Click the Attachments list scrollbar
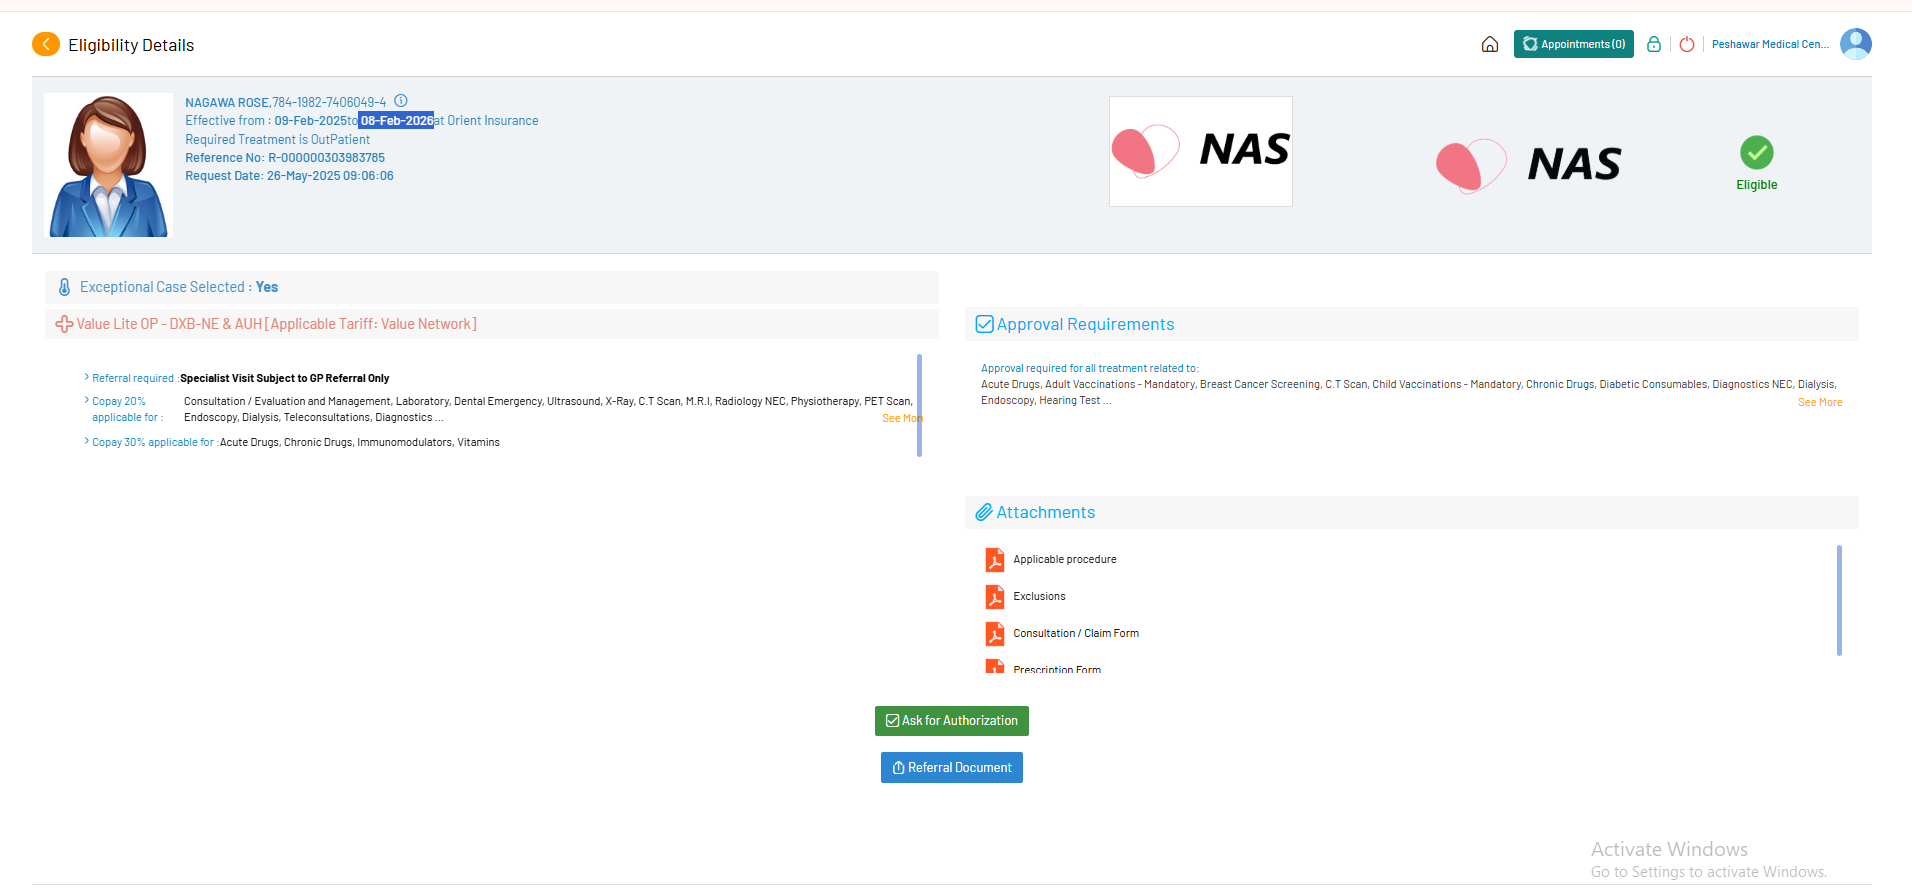 [x=1838, y=600]
